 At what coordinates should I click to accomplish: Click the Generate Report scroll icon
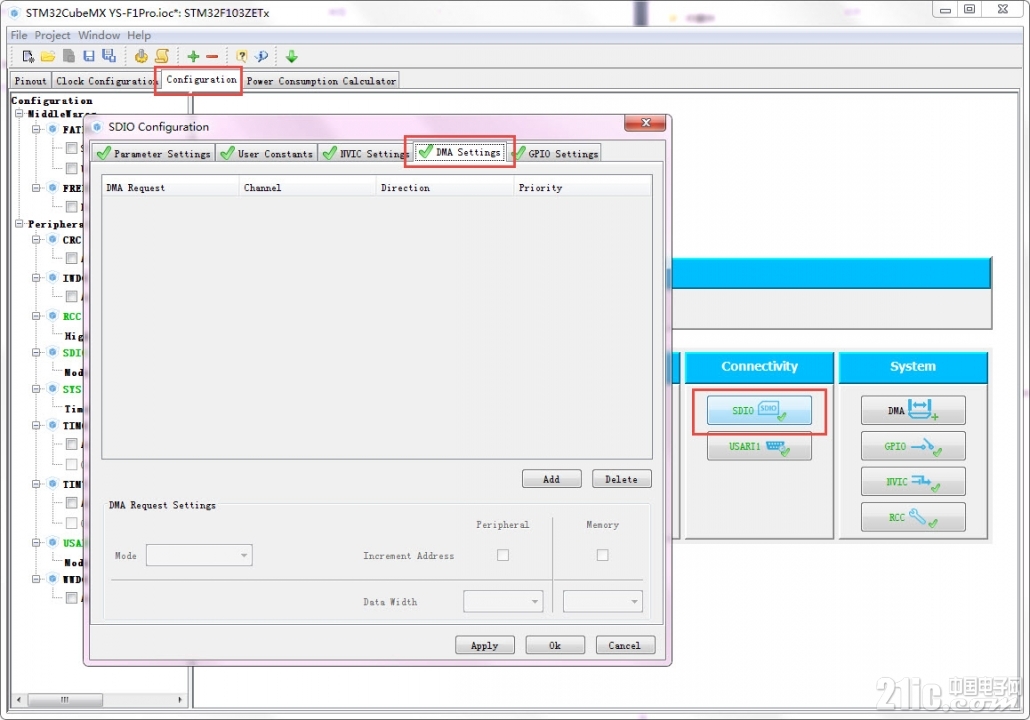162,56
